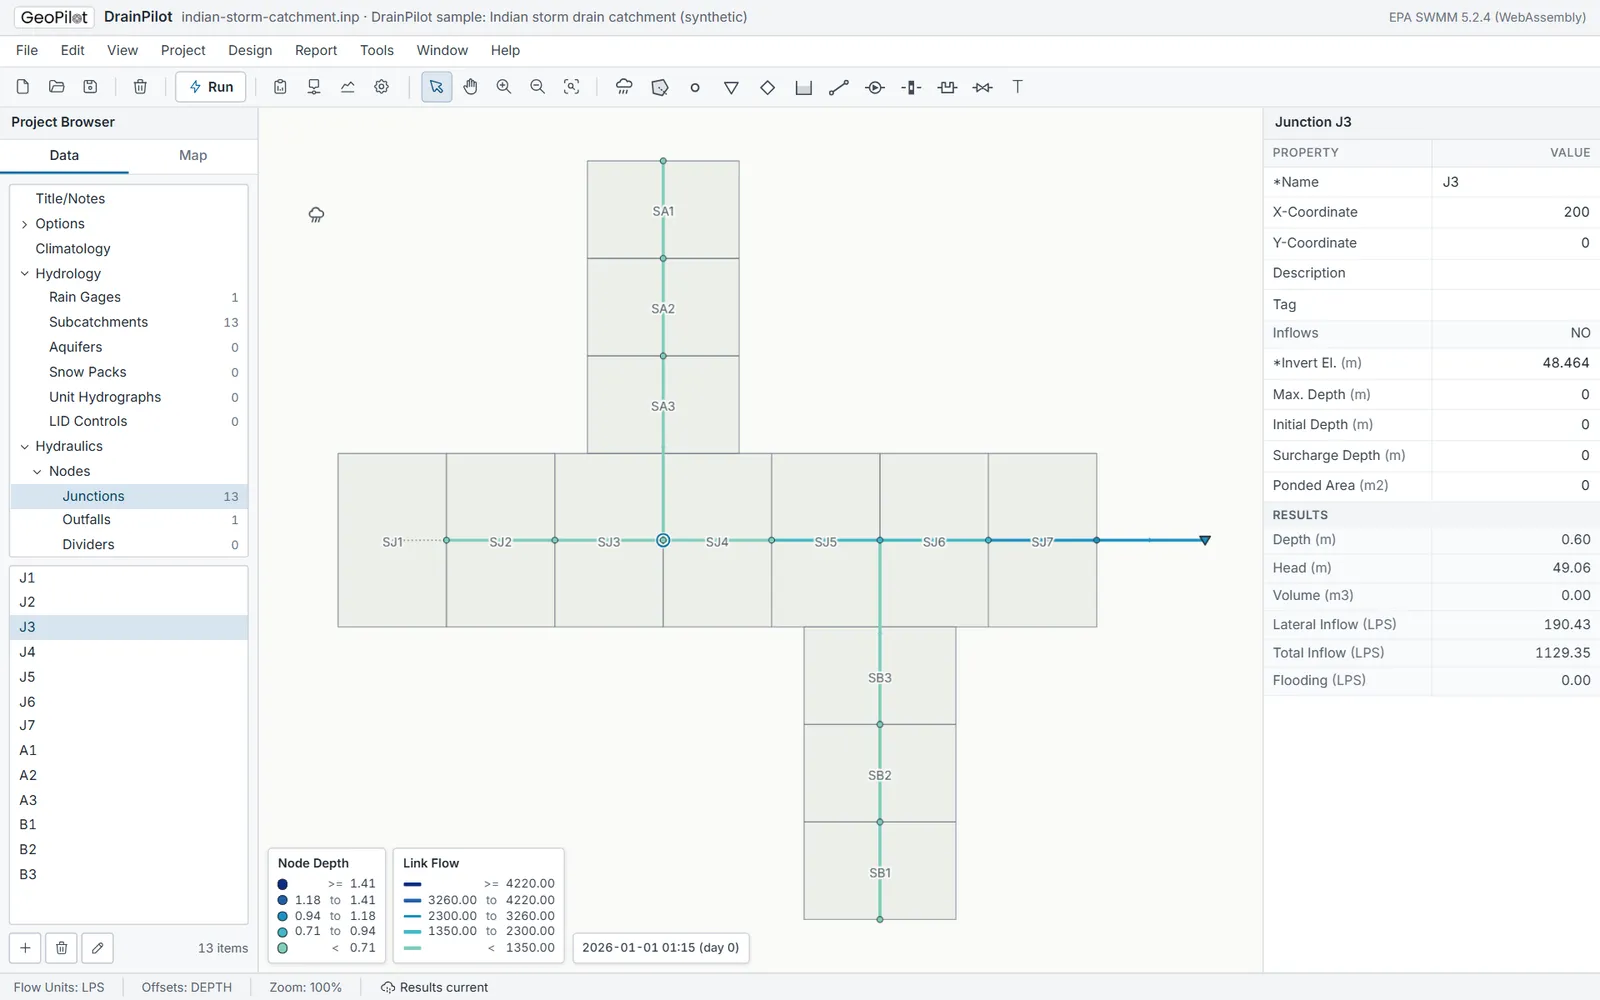1600x1000 pixels.
Task: Select junction B2 in the list
Action: pyautogui.click(x=129, y=850)
